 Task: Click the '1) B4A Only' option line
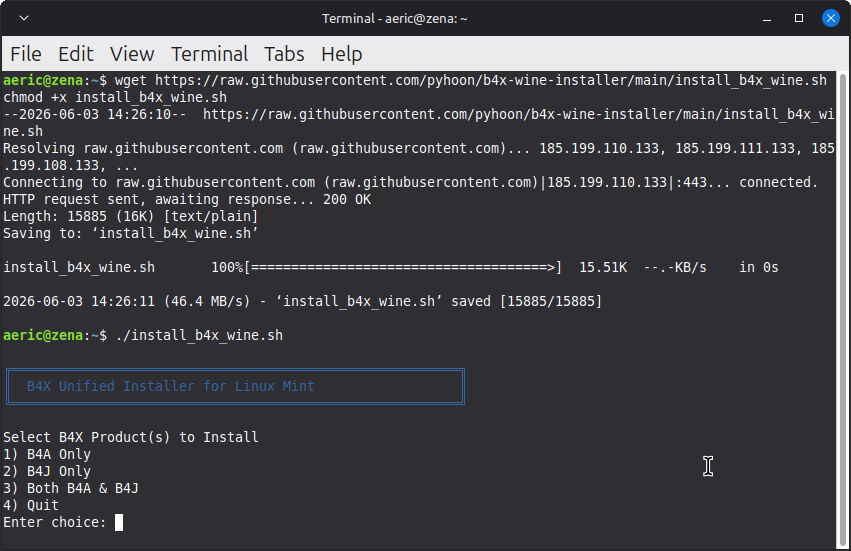[47, 454]
